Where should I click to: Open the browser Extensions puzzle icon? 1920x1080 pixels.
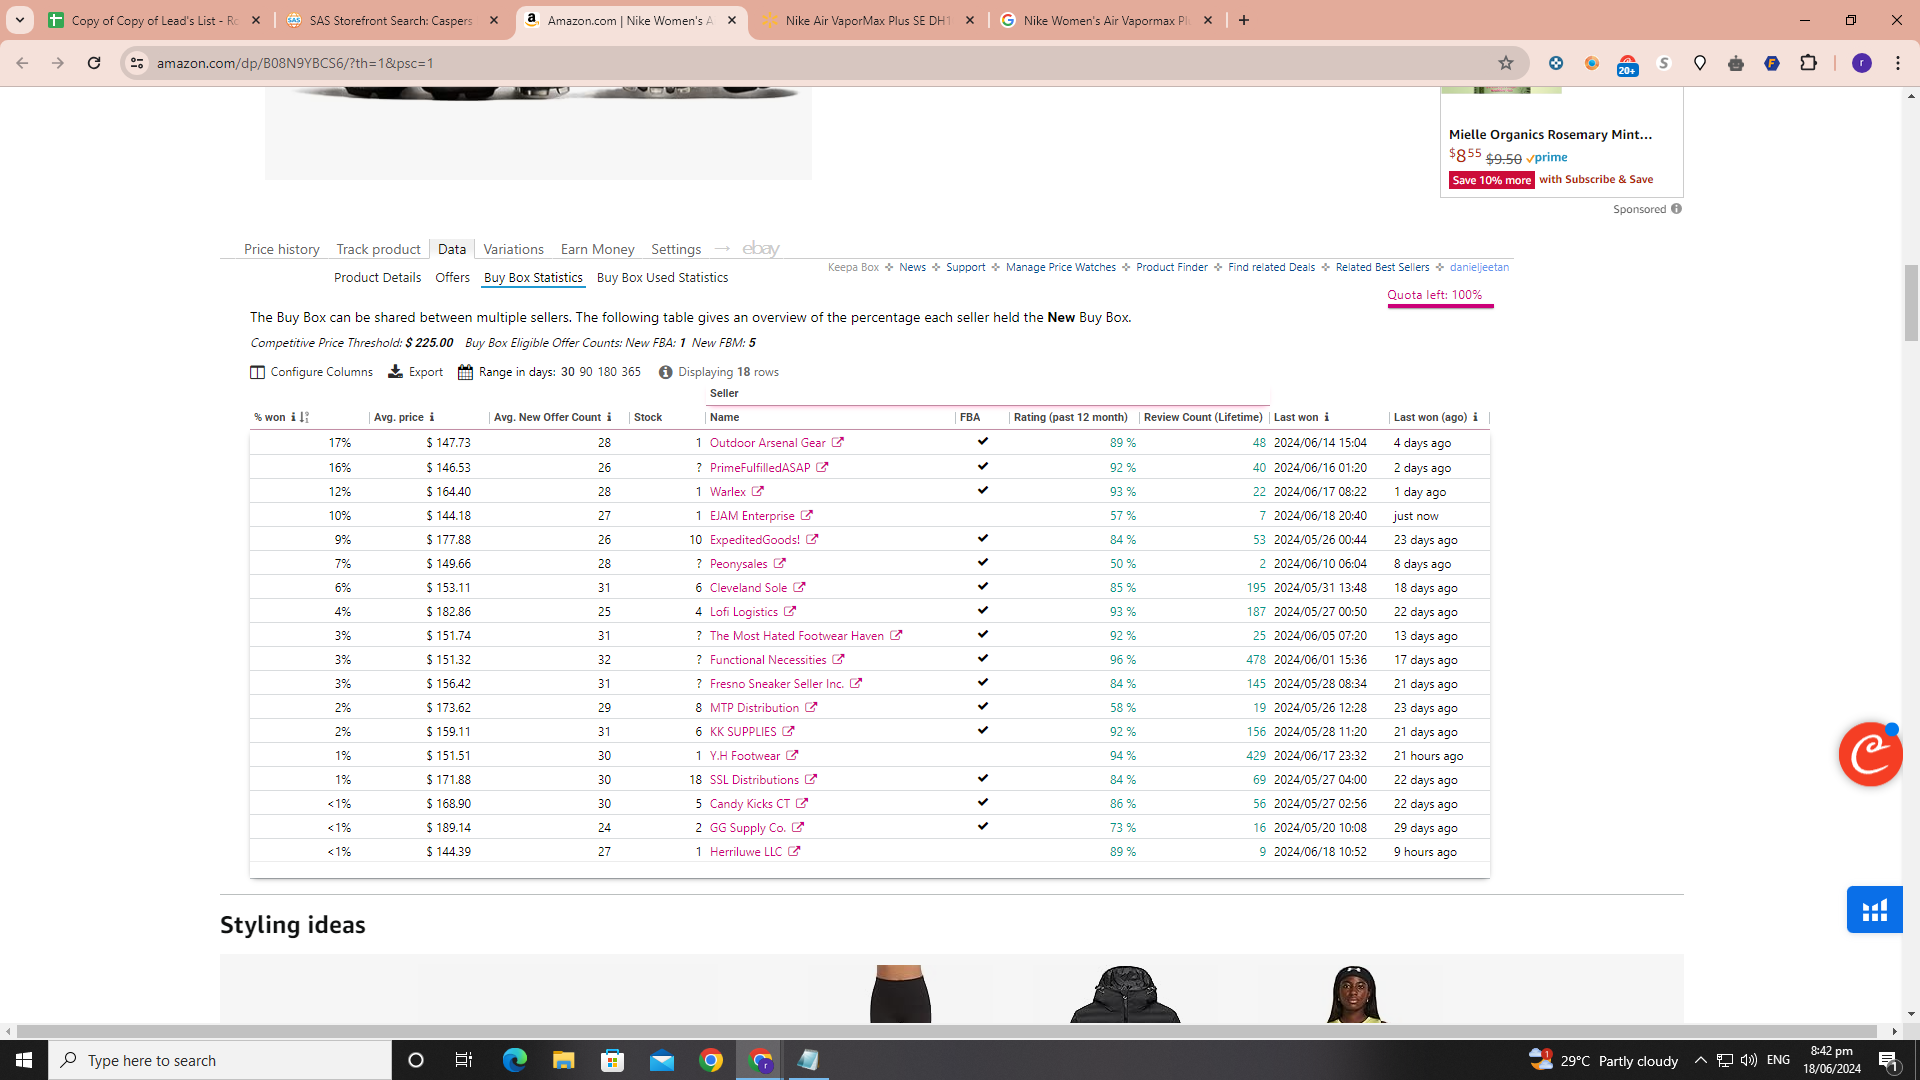coord(1808,63)
